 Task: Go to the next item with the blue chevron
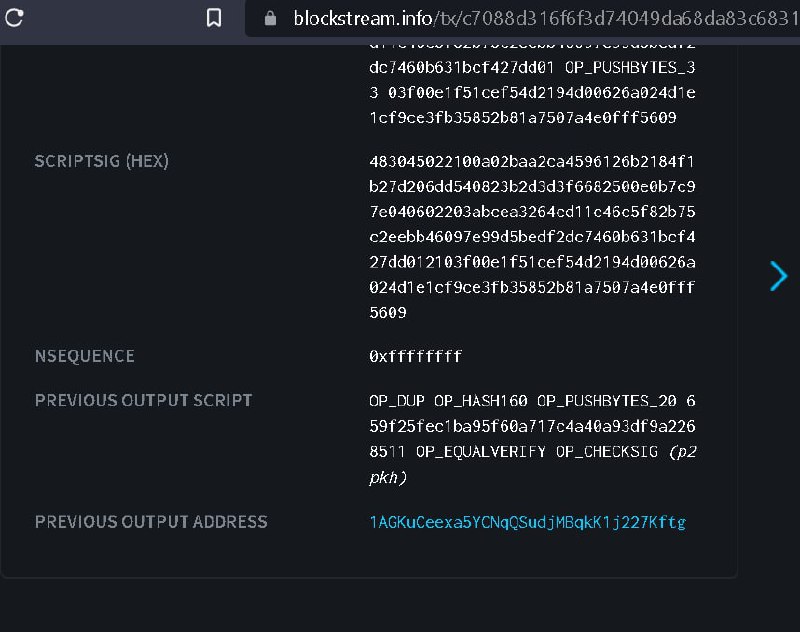click(x=778, y=276)
